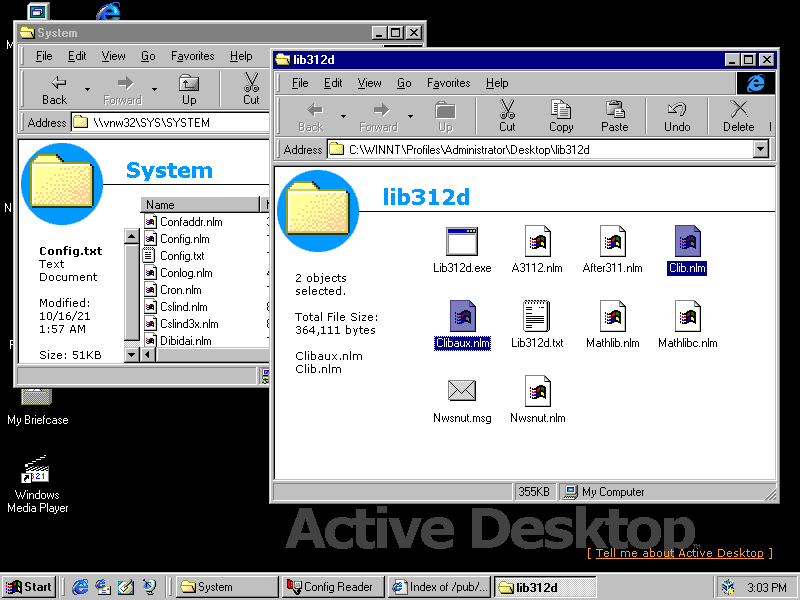This screenshot has height=600, width=800.
Task: Open the Forward history dropdown in lib312d window
Action: coord(410,116)
